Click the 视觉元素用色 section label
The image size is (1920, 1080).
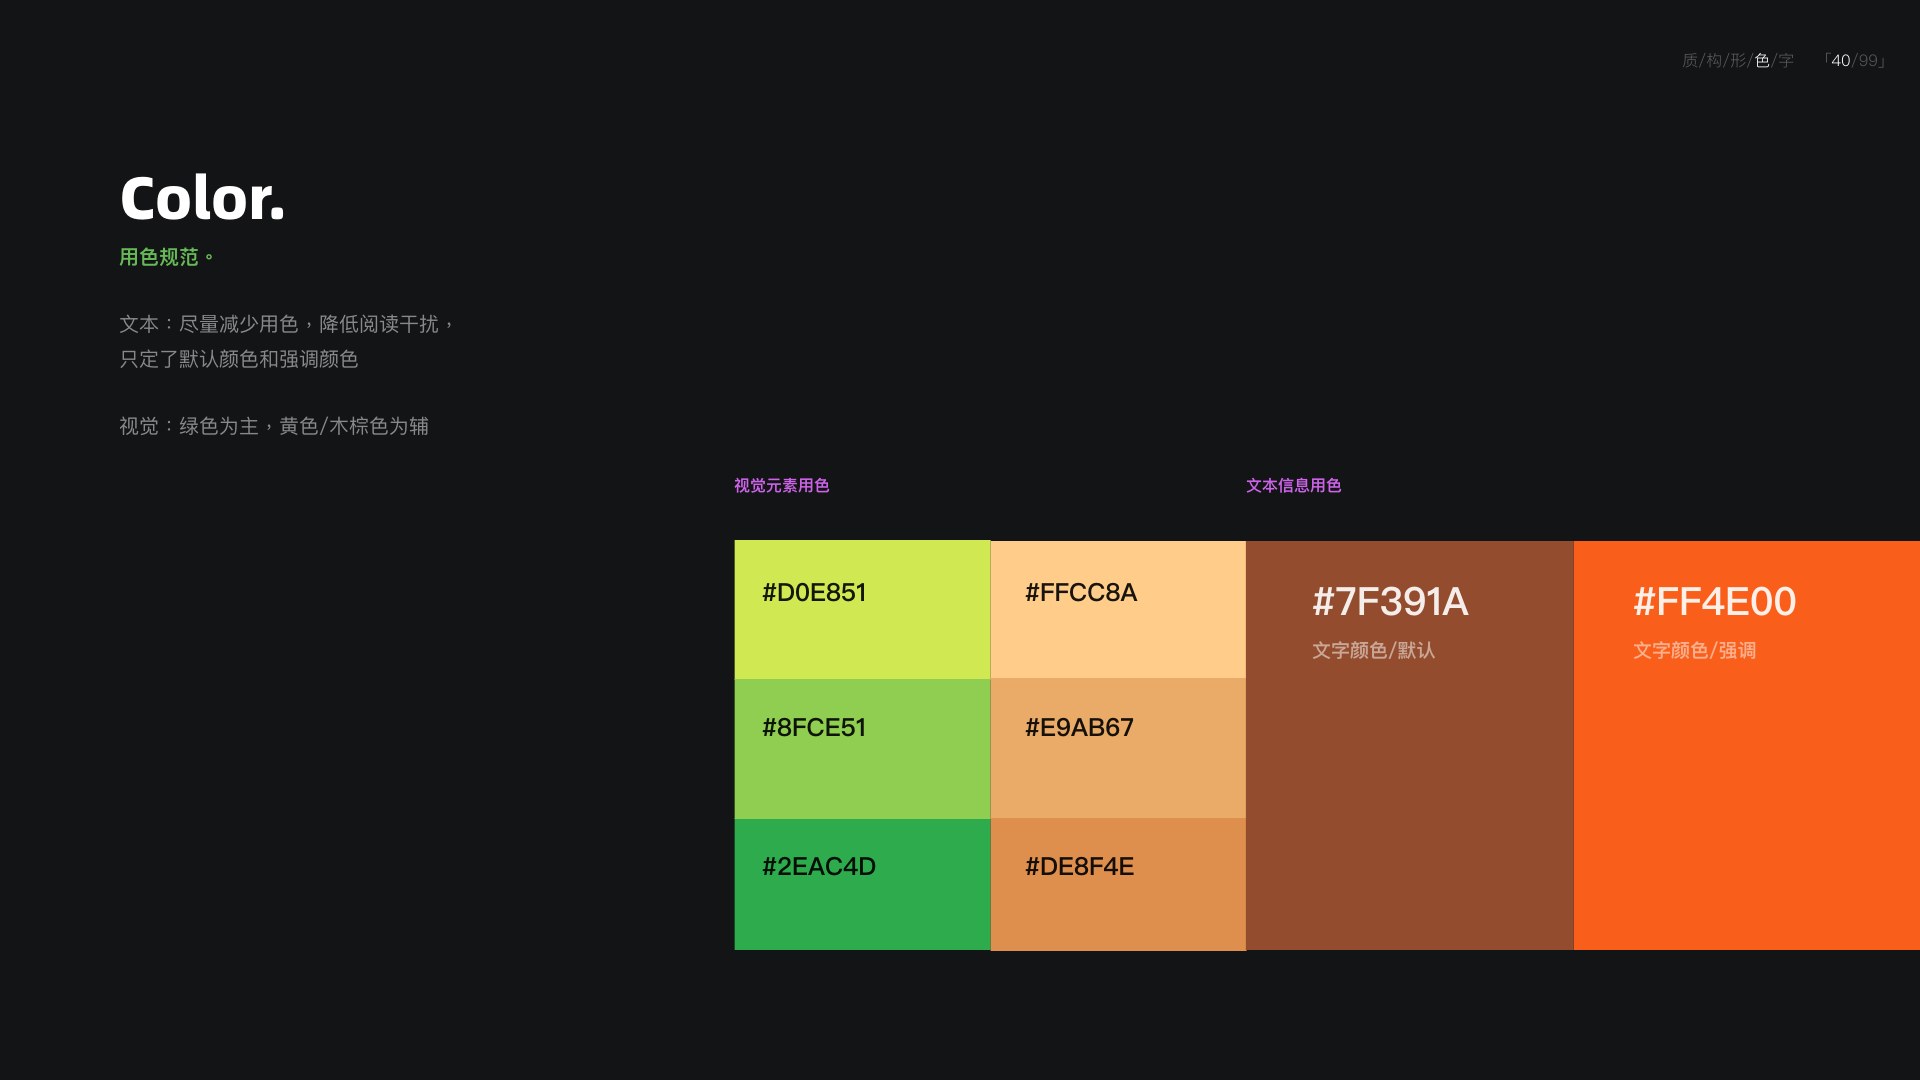781,485
